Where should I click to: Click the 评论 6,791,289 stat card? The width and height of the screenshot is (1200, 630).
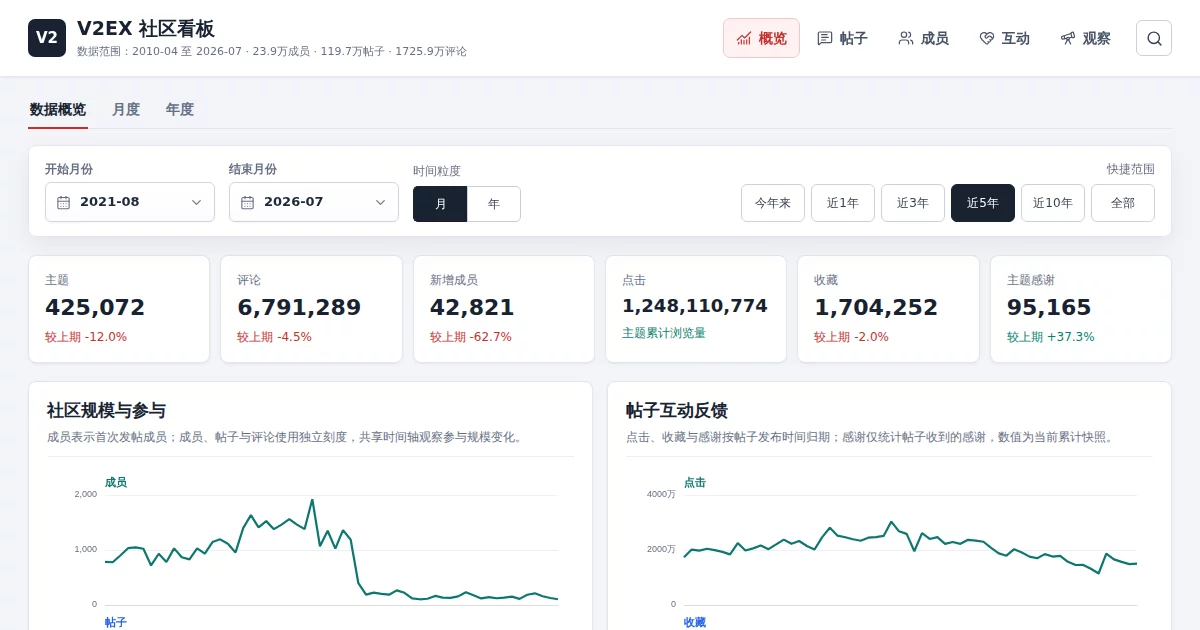click(311, 309)
